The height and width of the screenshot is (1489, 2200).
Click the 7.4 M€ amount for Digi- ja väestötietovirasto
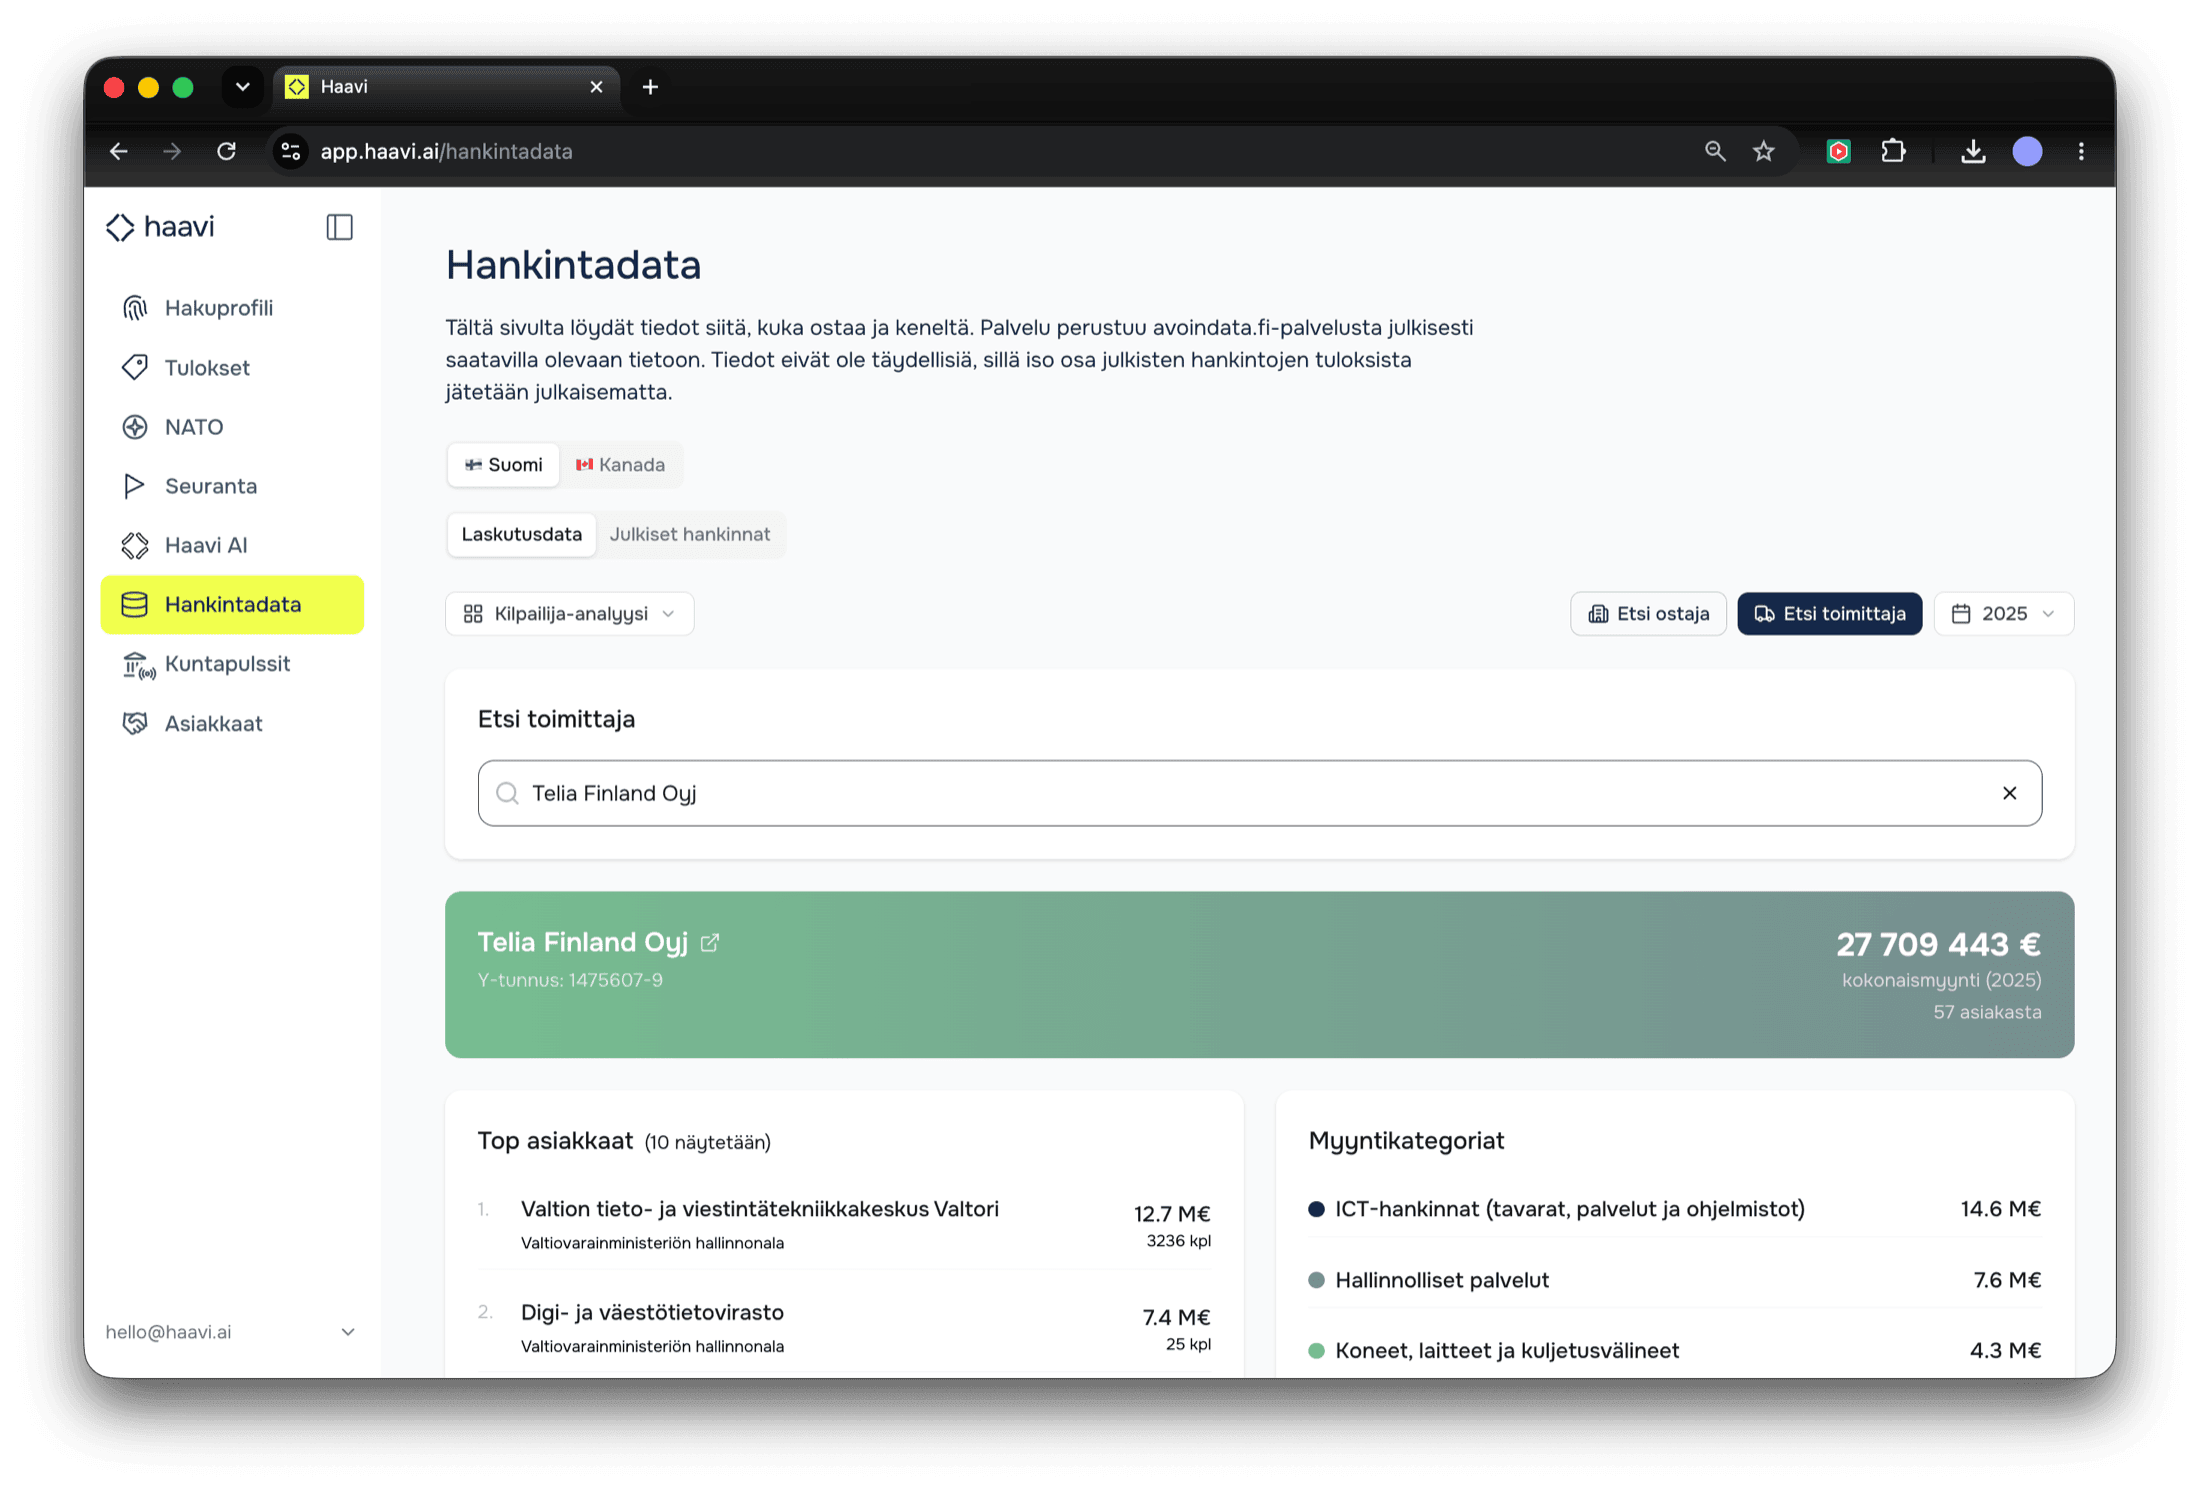coord(1176,1317)
